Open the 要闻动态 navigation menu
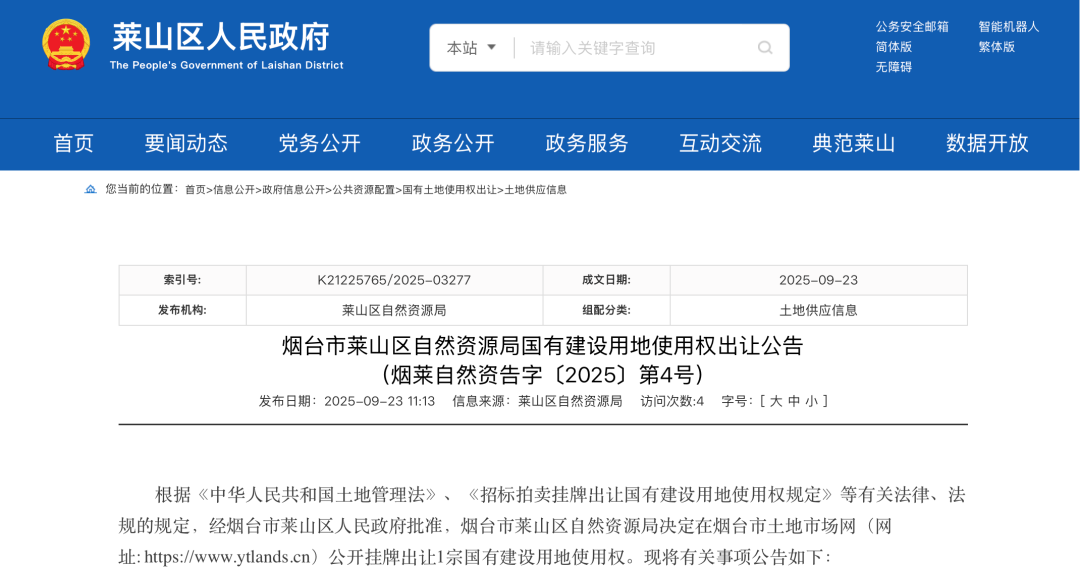 coord(186,143)
